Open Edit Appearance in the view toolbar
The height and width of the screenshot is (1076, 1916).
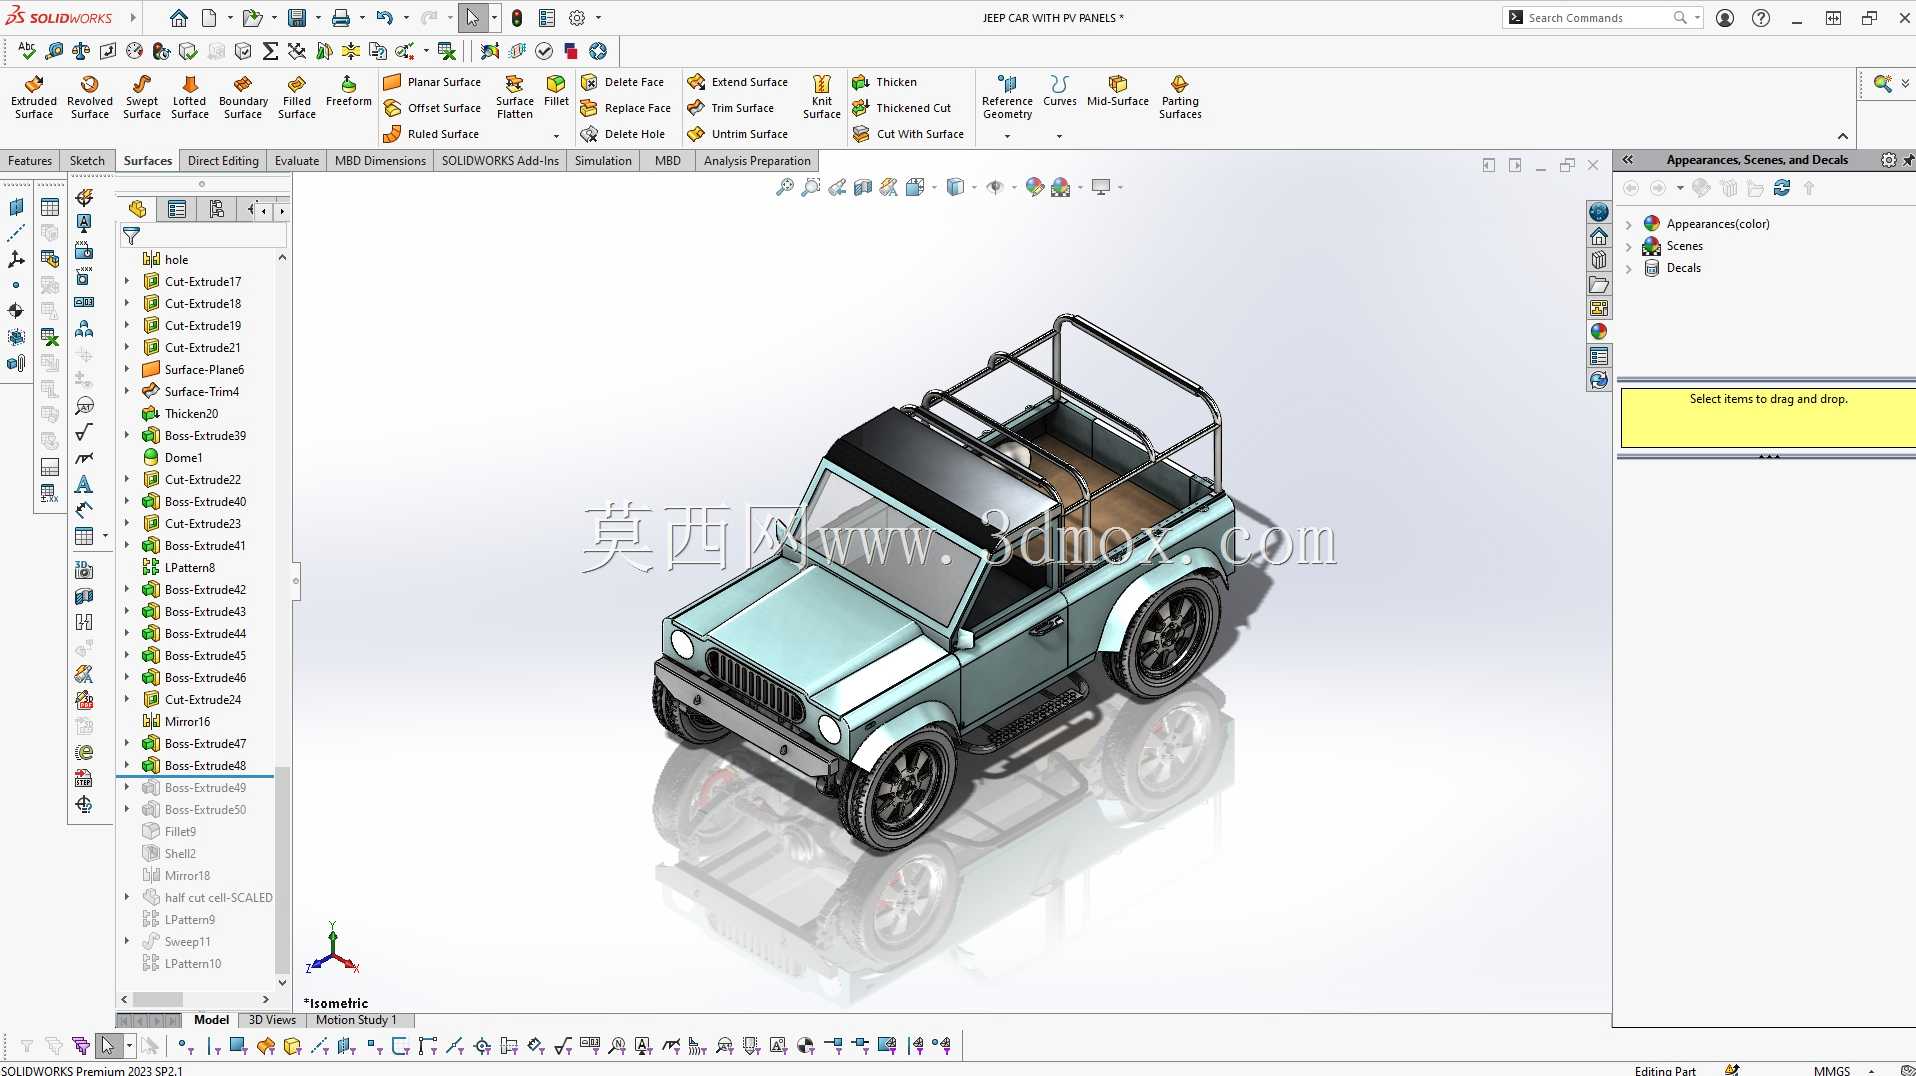(x=1035, y=187)
